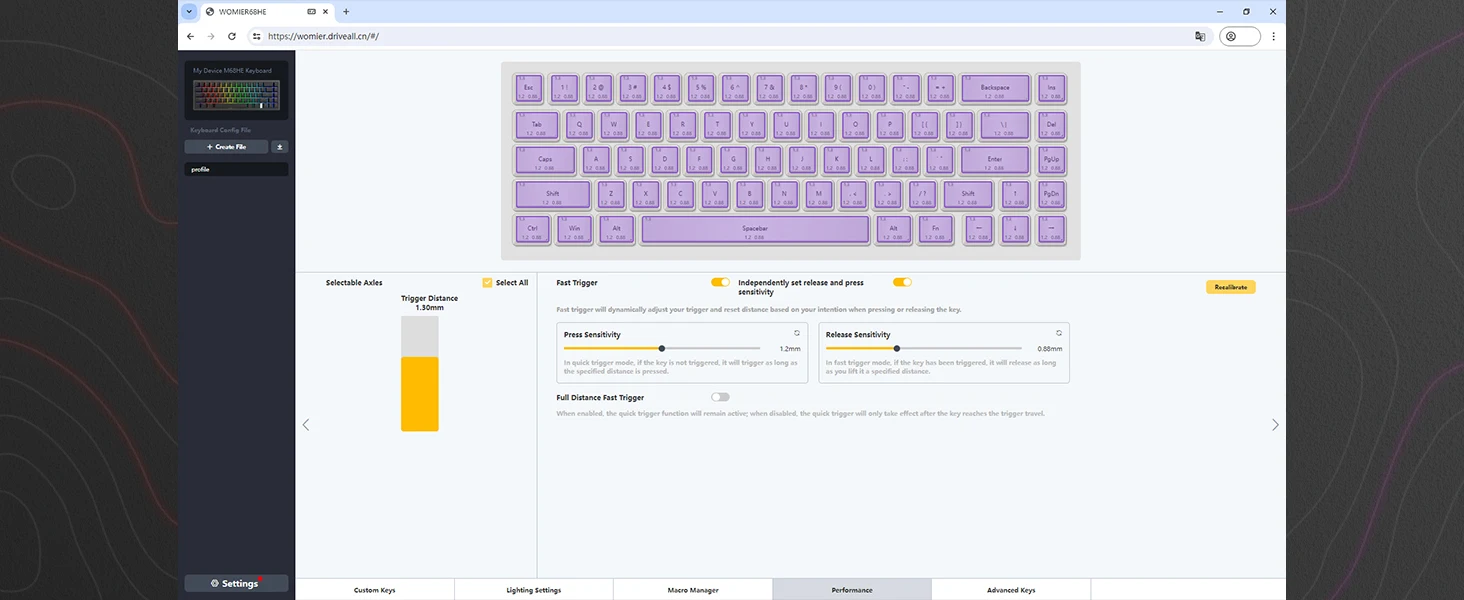Go to previous panel with left chevron

point(306,425)
